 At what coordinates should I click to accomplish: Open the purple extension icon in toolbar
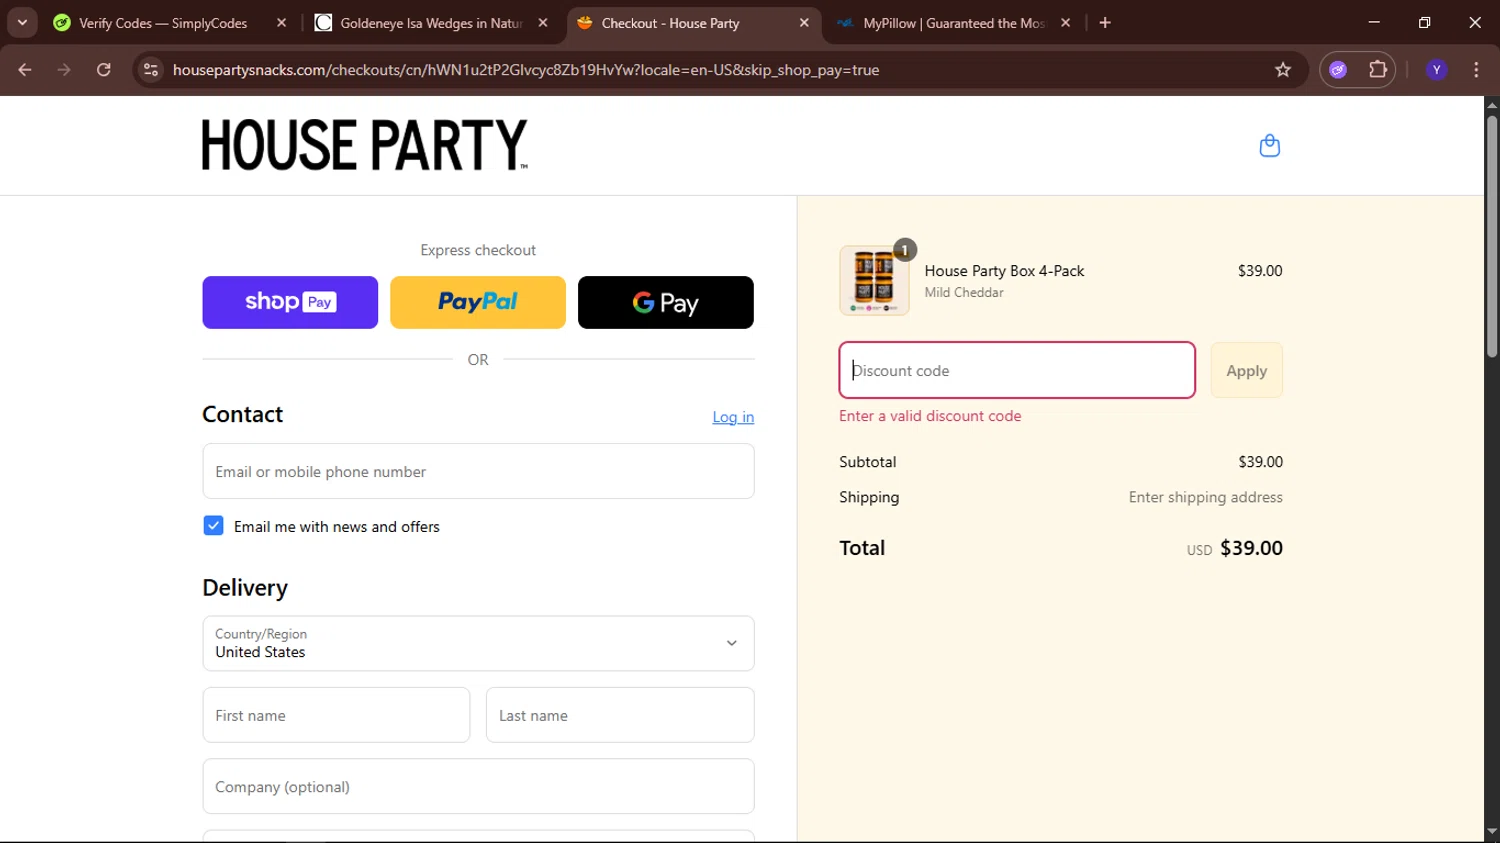point(1338,70)
